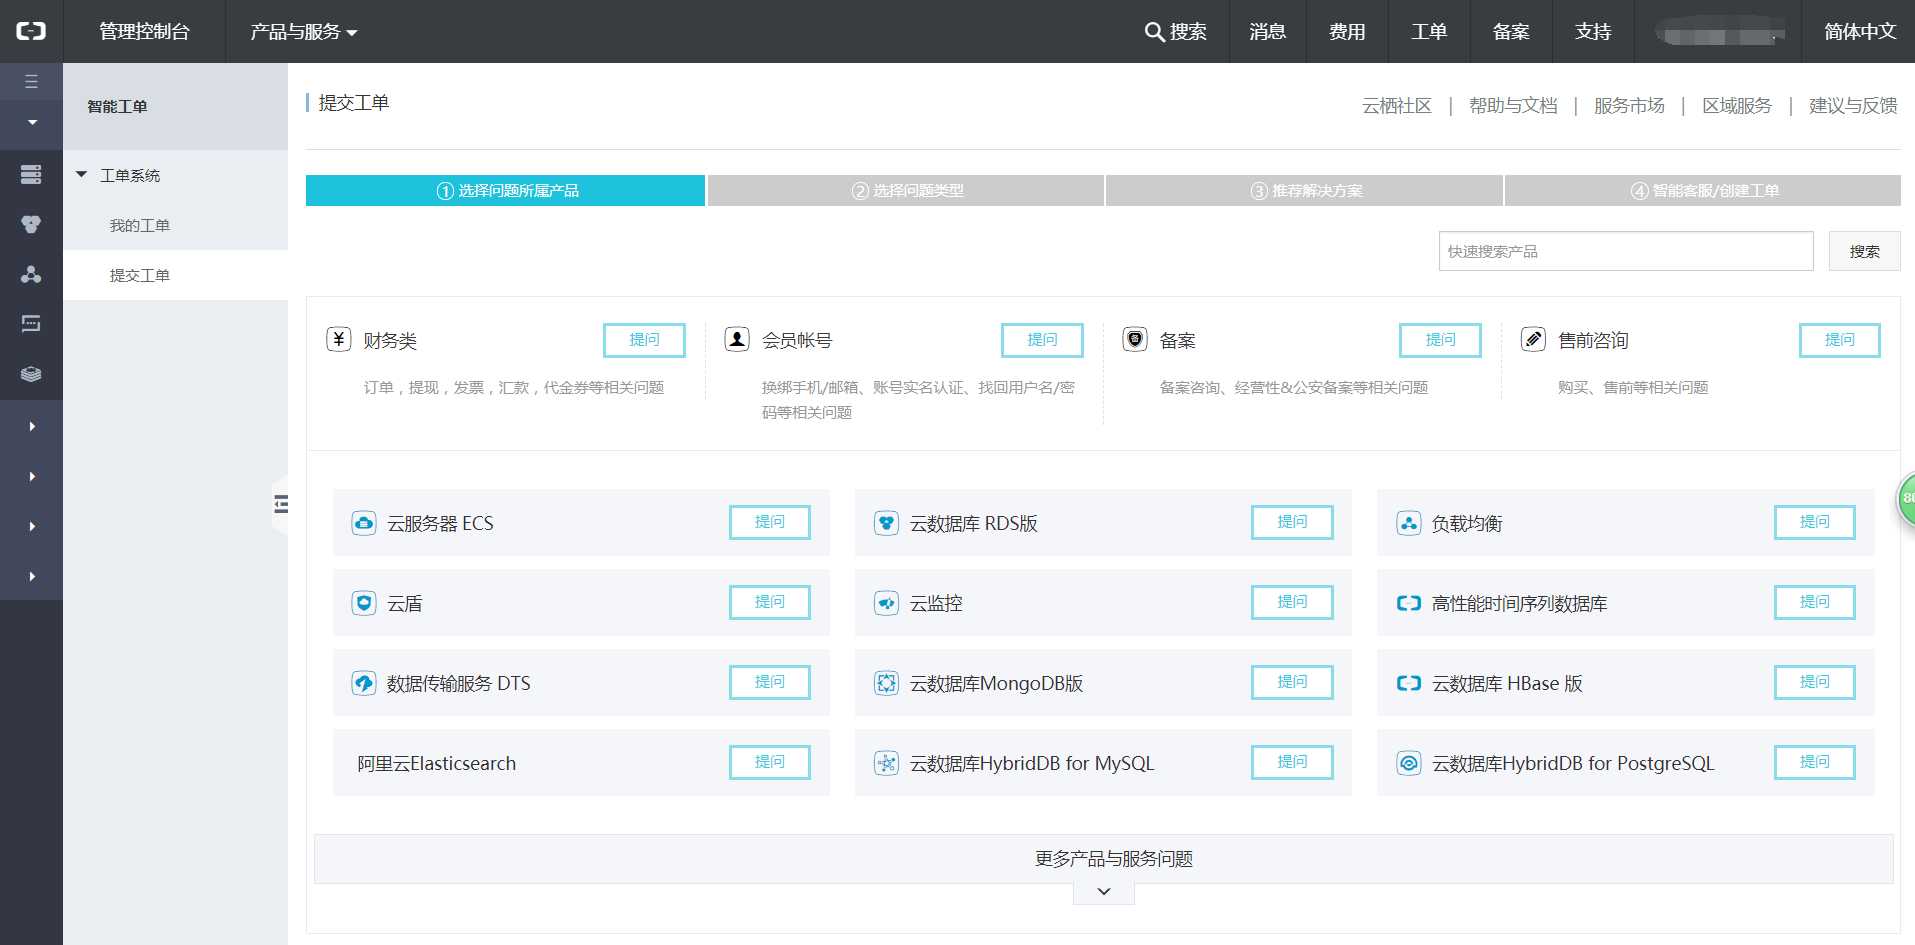
Task: Open the monitor-lines icon in left sidebar
Action: [31, 323]
